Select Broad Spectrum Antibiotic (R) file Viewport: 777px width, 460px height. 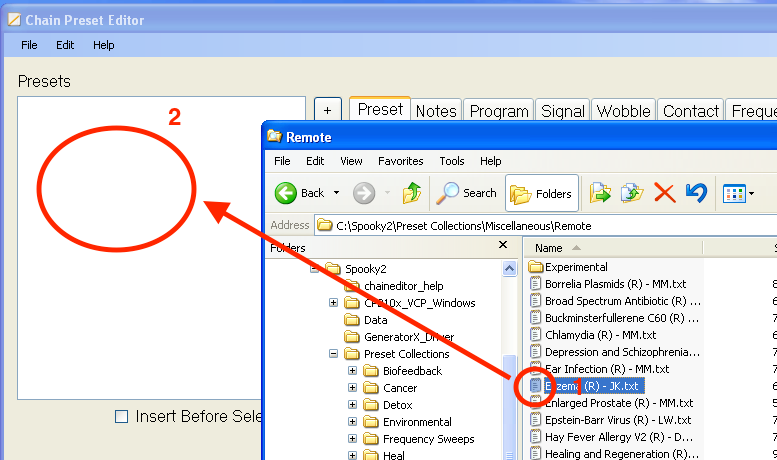click(623, 301)
